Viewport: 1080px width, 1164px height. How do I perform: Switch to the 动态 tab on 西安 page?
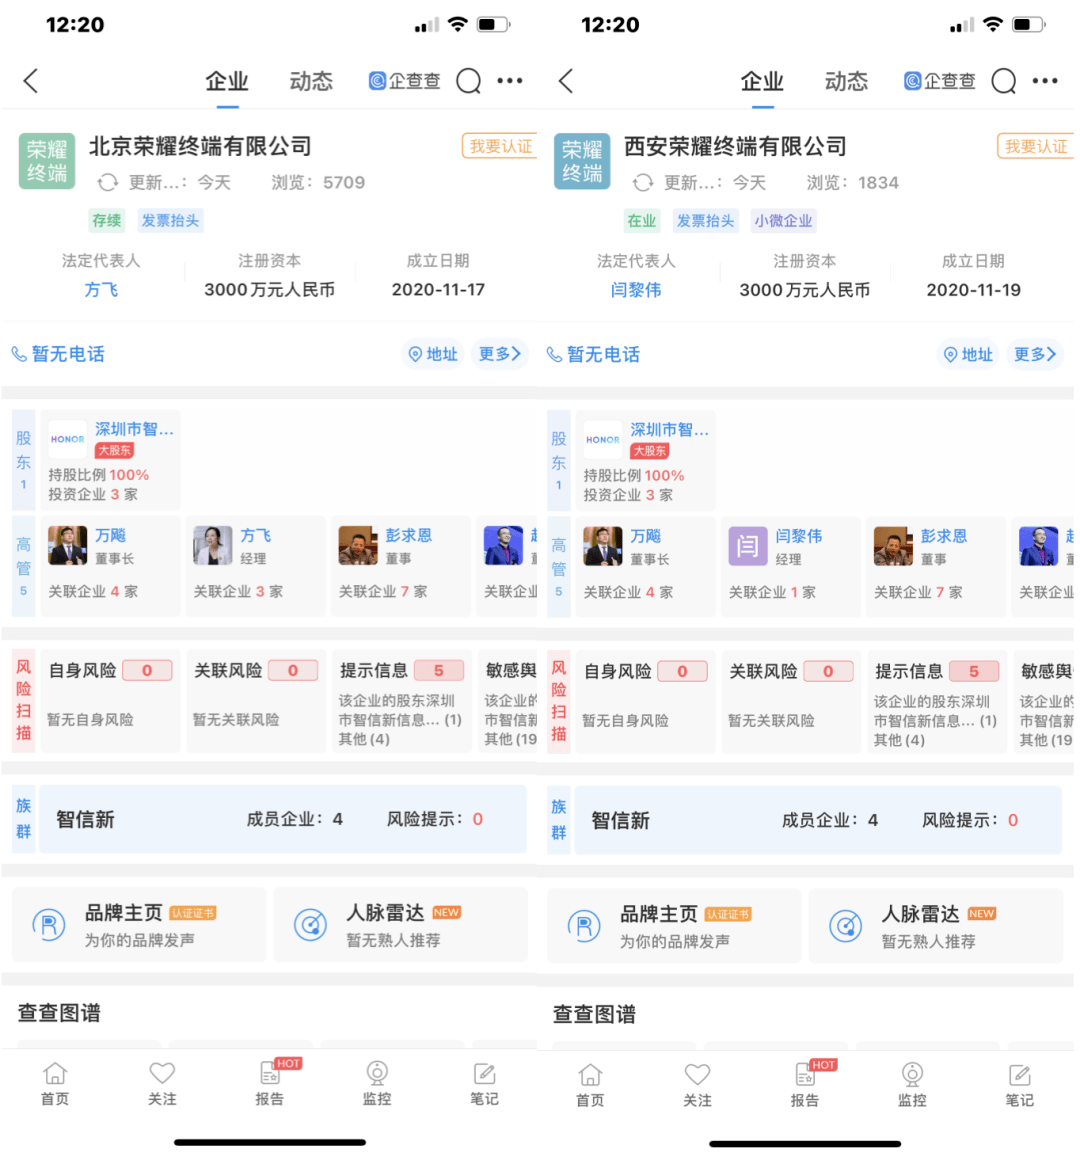click(x=846, y=81)
